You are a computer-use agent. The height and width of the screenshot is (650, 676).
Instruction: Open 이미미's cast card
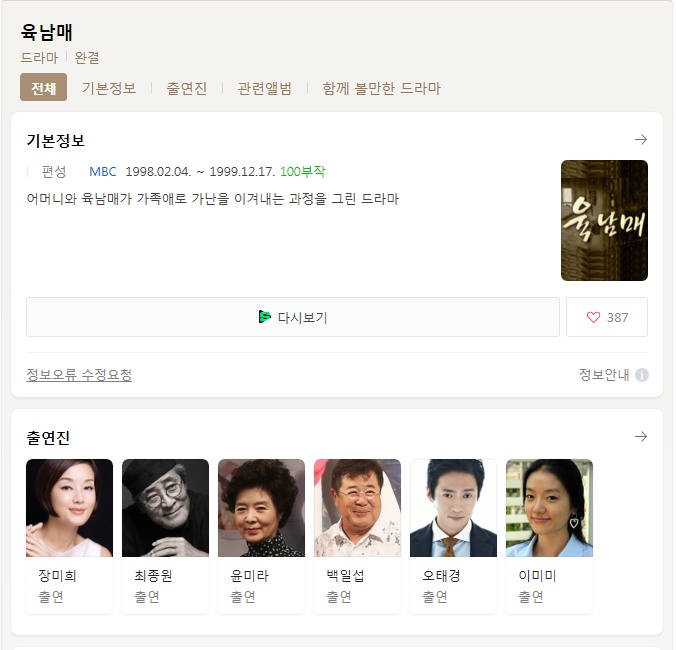pyautogui.click(x=549, y=536)
